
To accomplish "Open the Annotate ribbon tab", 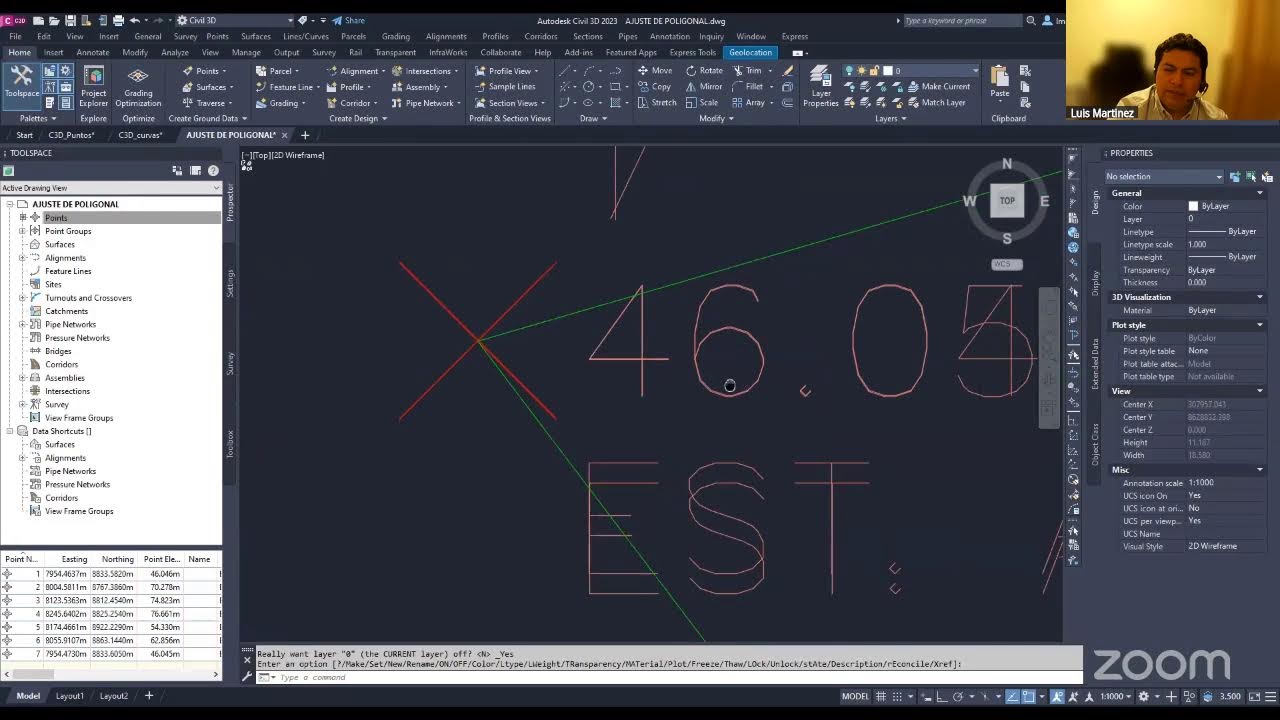I will click(92, 52).
